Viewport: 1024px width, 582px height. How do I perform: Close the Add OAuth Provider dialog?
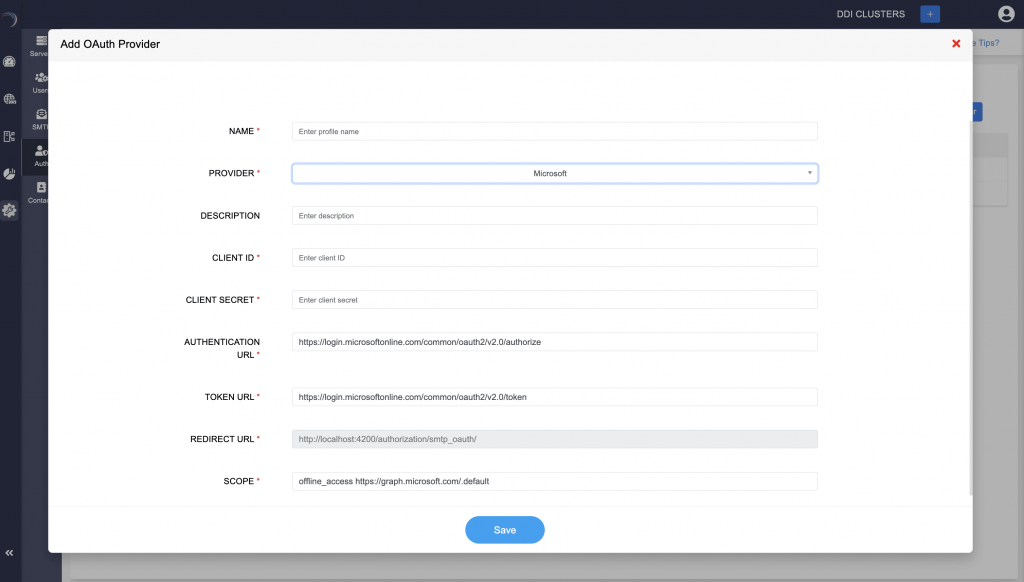(955, 43)
